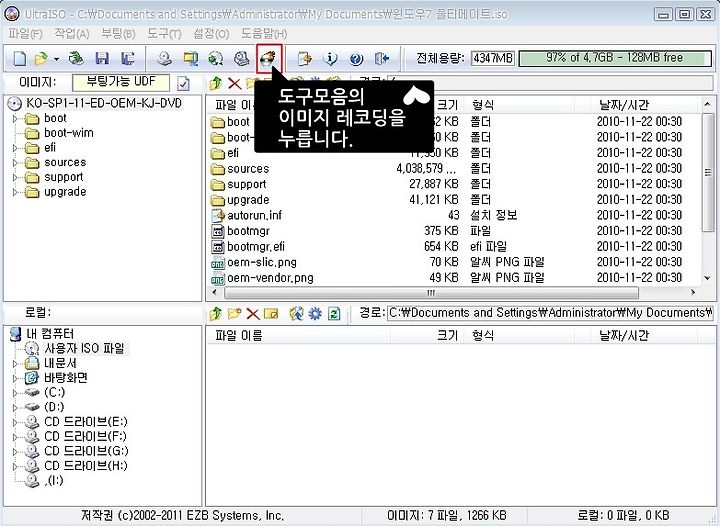Screen dimensions: 720x526
Task: Open an image with the folder icon
Action: 41,58
